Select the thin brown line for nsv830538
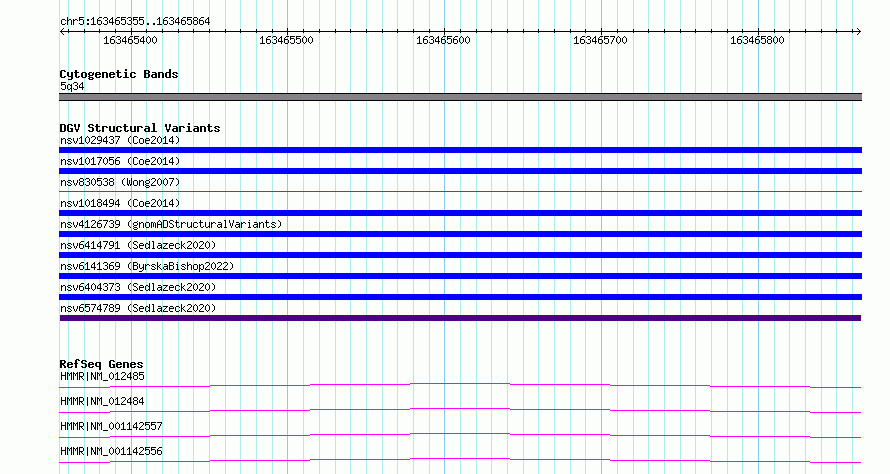 (460, 191)
